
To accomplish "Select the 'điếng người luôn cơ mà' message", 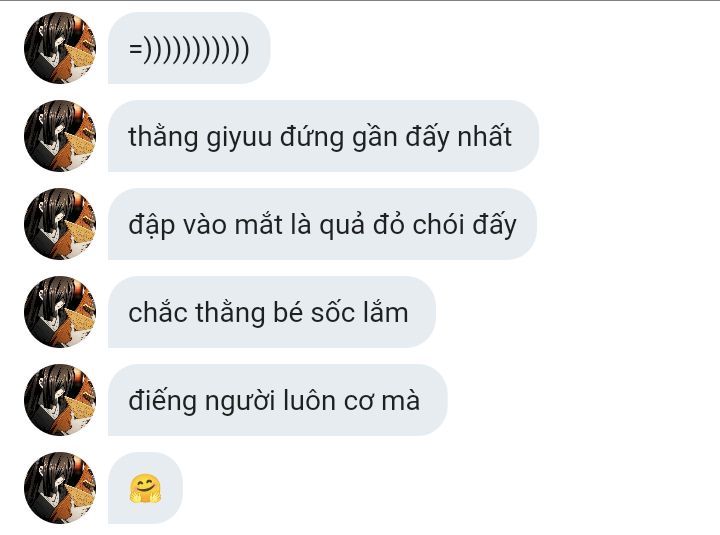I will tap(277, 400).
